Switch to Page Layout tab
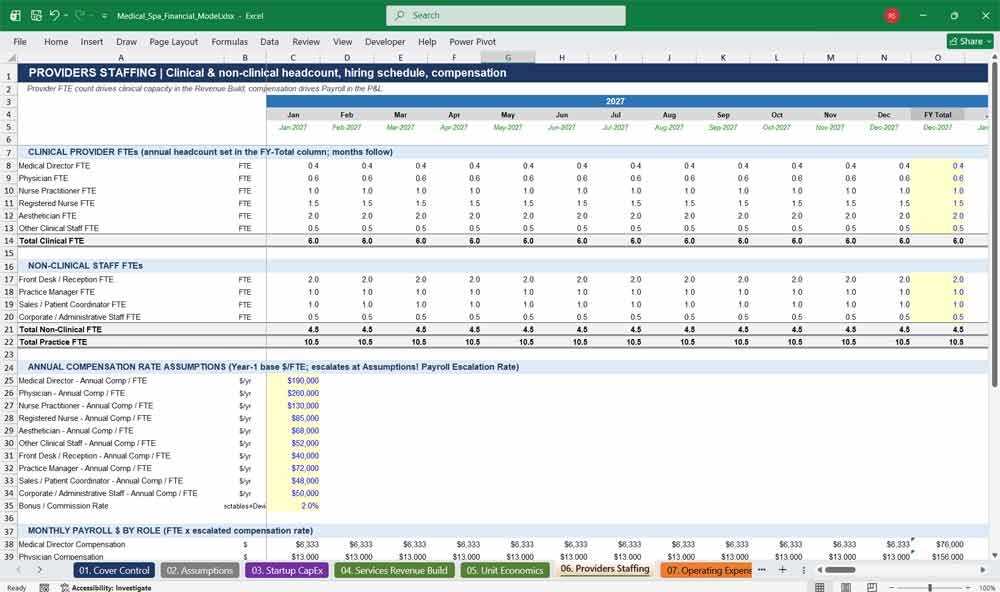Viewport: 1000px width, 592px height. click(x=173, y=41)
